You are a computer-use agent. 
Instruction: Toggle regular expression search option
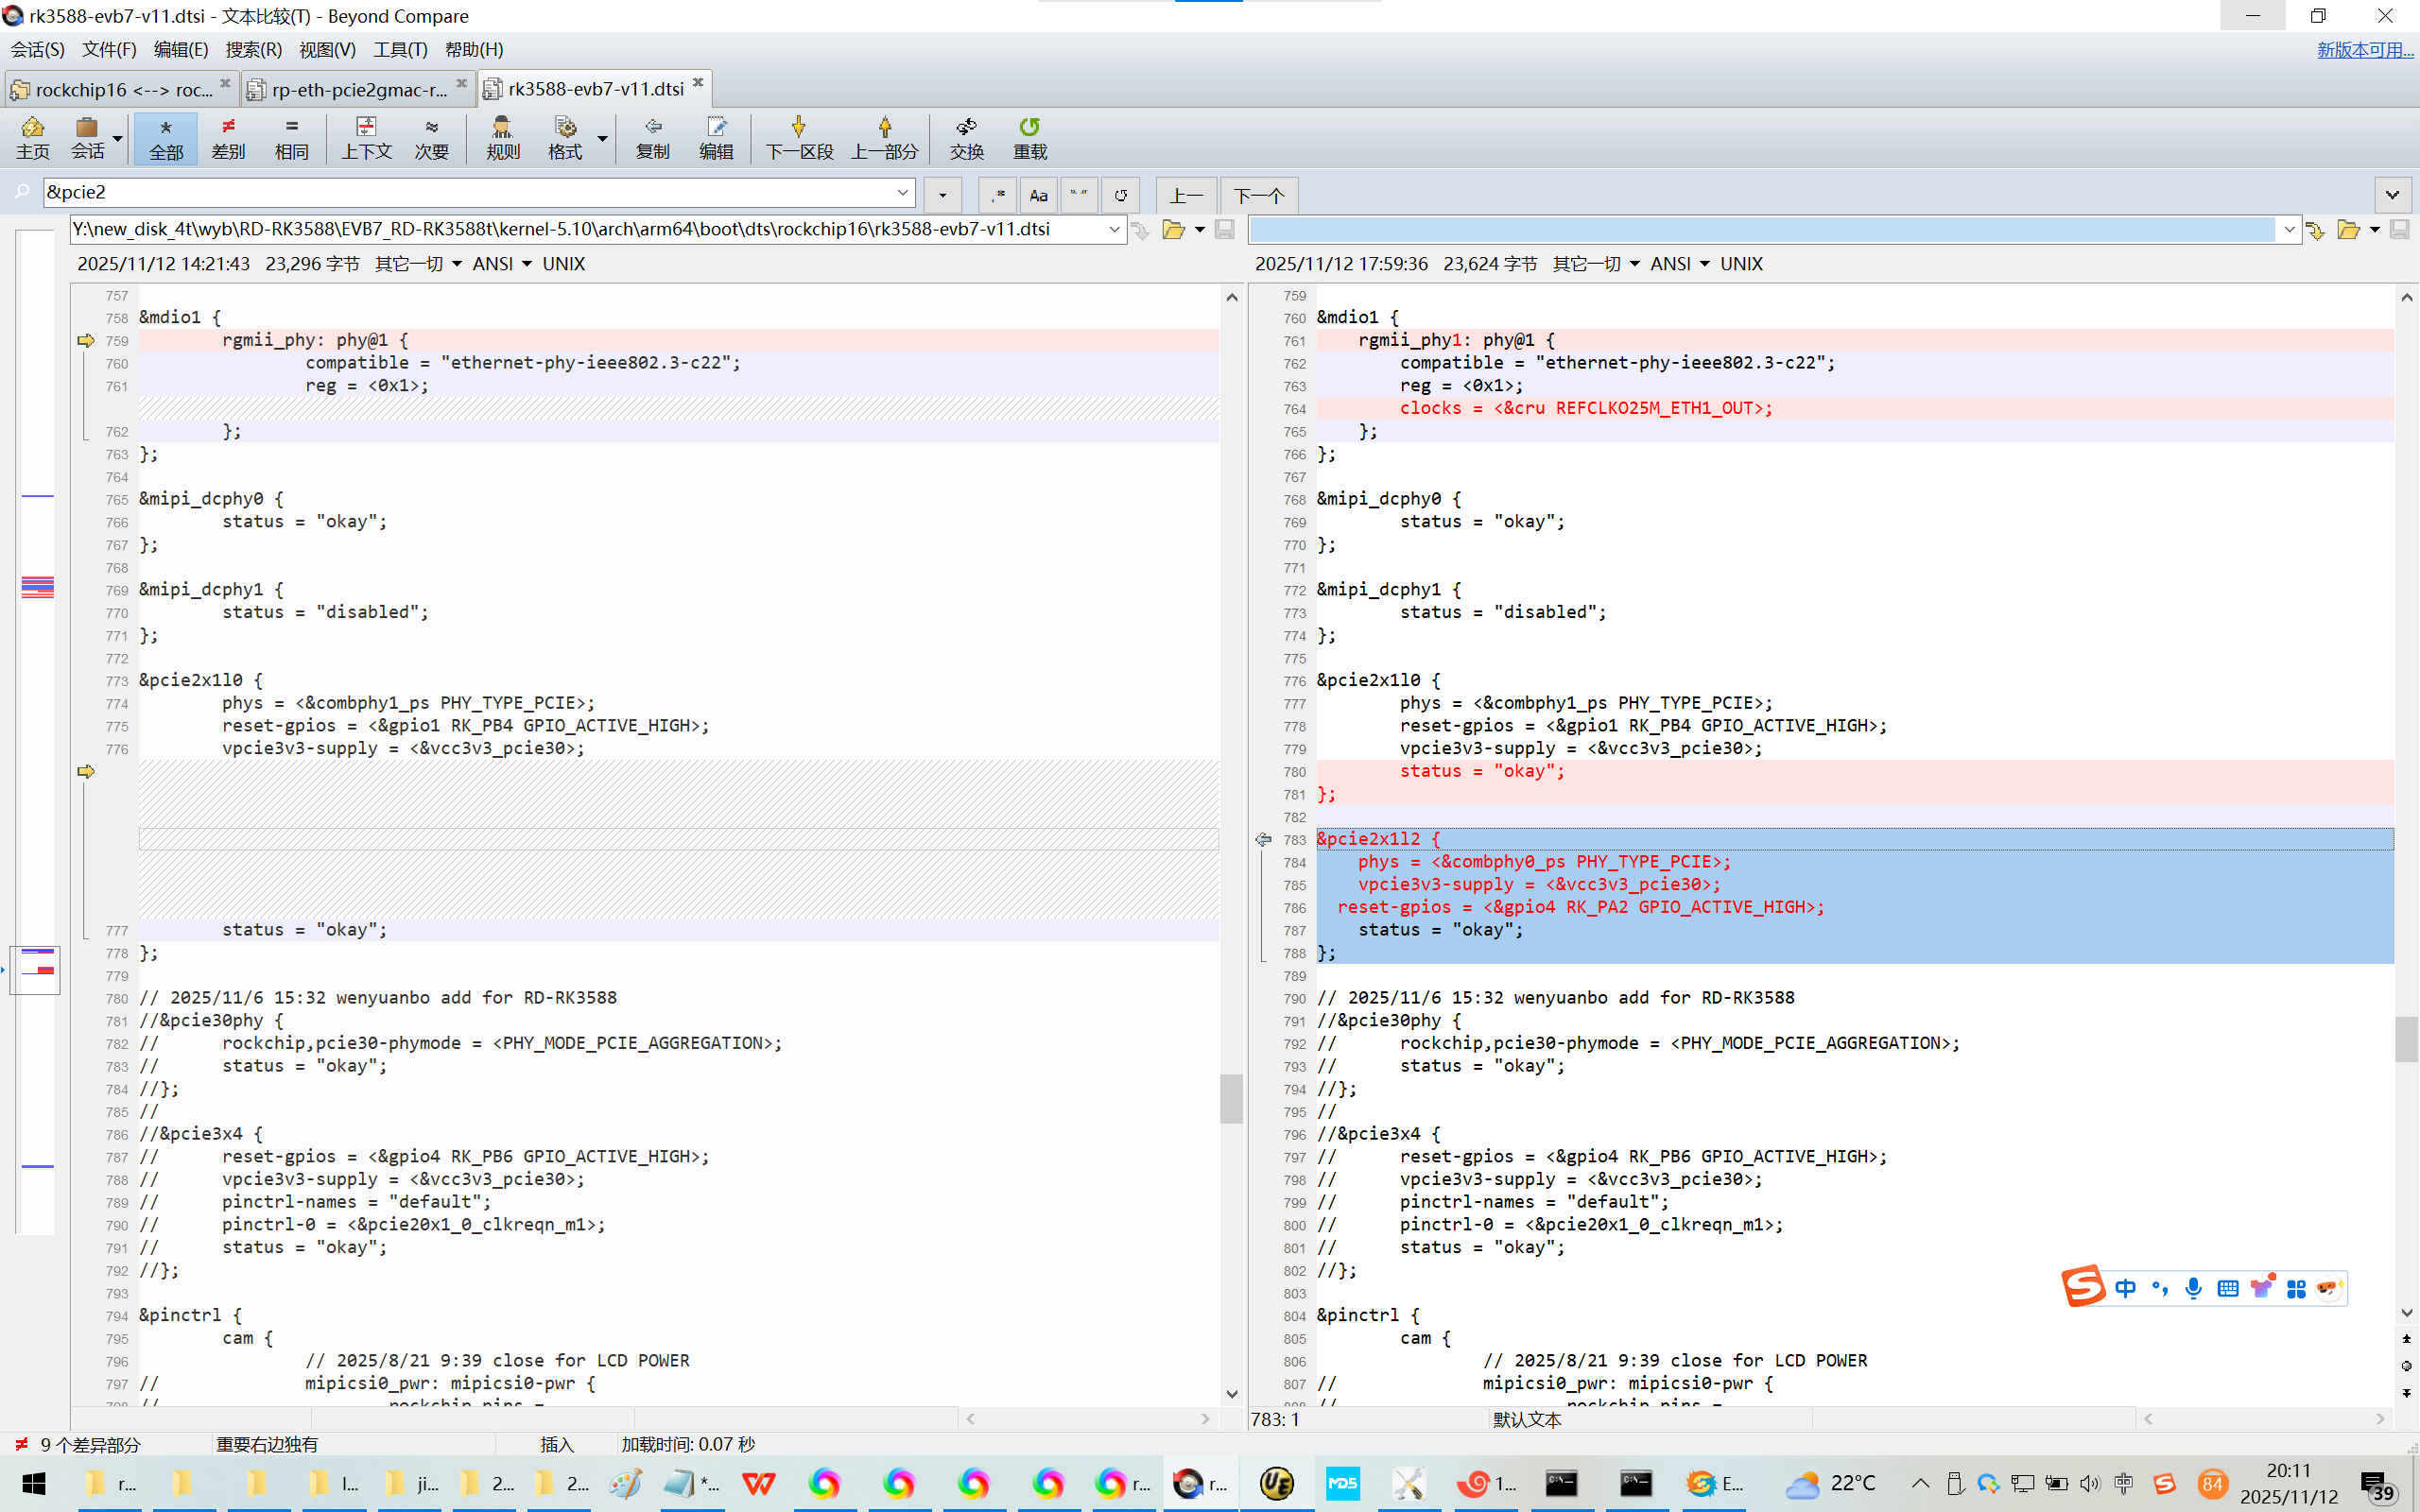tap(997, 195)
